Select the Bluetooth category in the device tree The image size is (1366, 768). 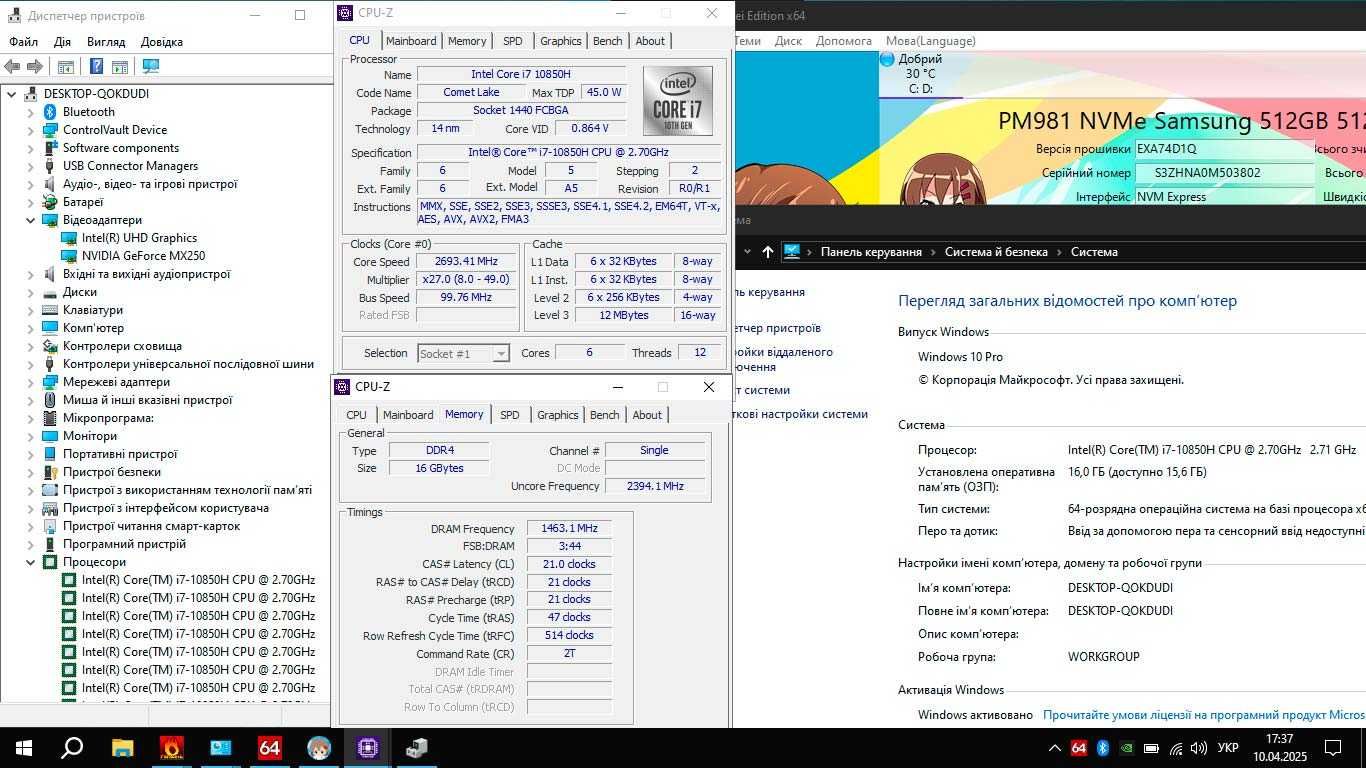(88, 112)
